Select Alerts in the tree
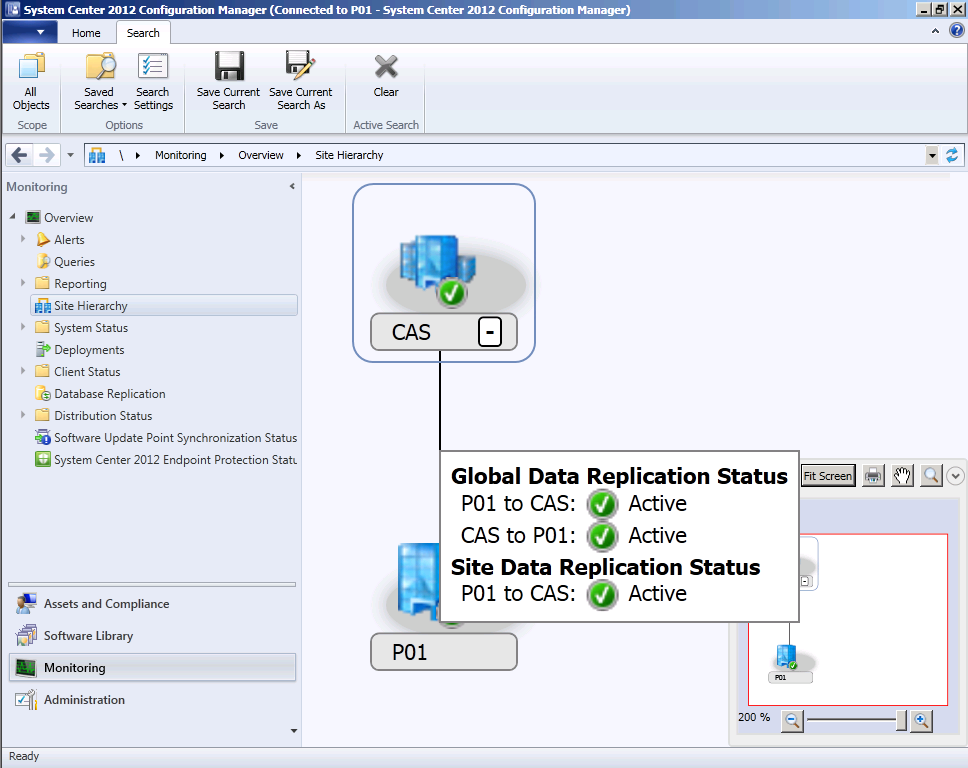 69,240
